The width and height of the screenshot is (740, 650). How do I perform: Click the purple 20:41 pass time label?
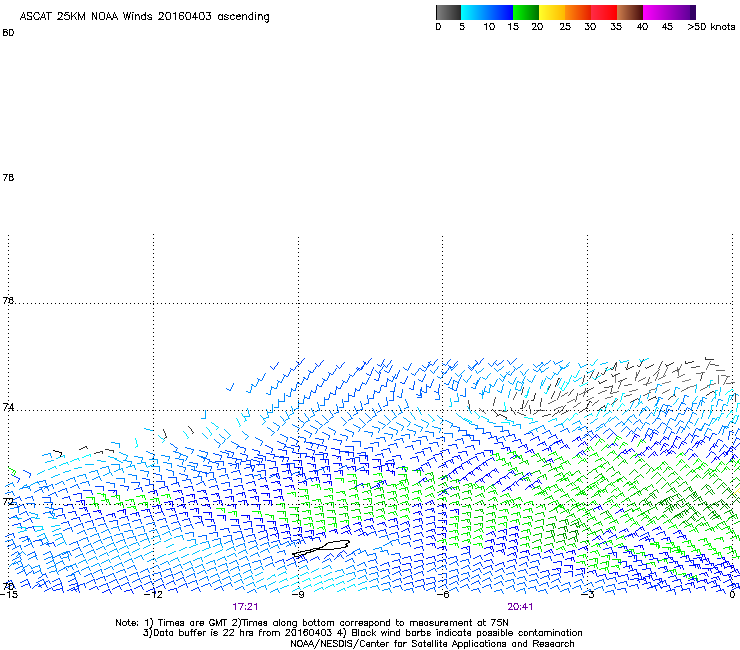coord(520,607)
